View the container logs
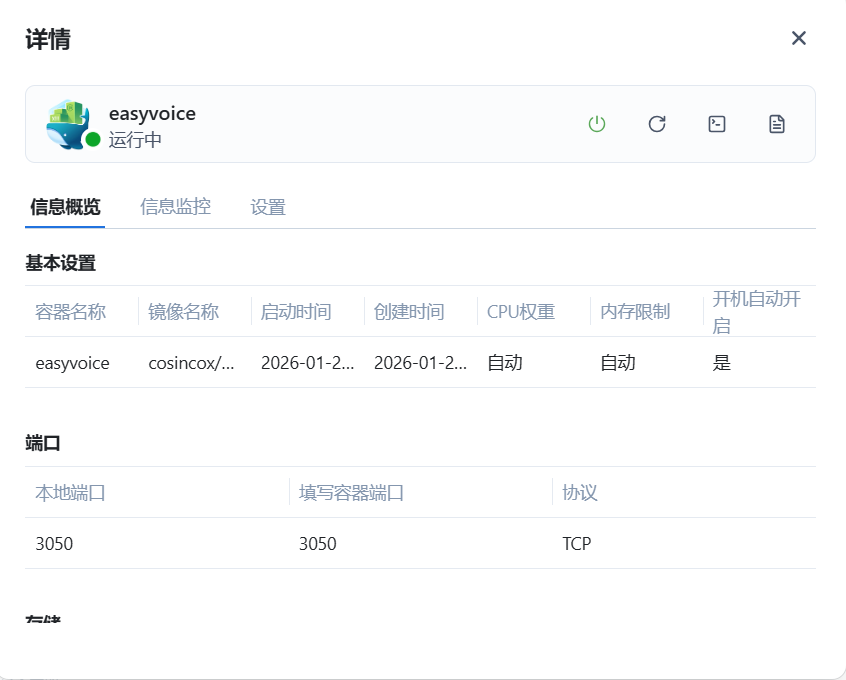 [777, 124]
